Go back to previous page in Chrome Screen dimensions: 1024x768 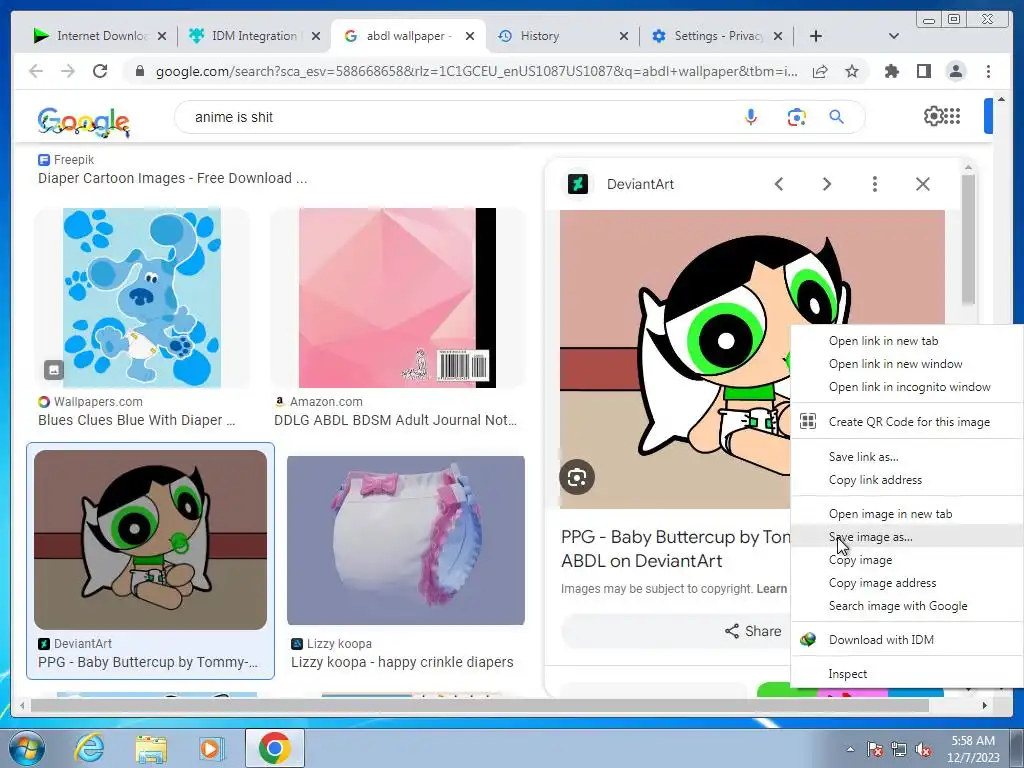pyautogui.click(x=36, y=71)
